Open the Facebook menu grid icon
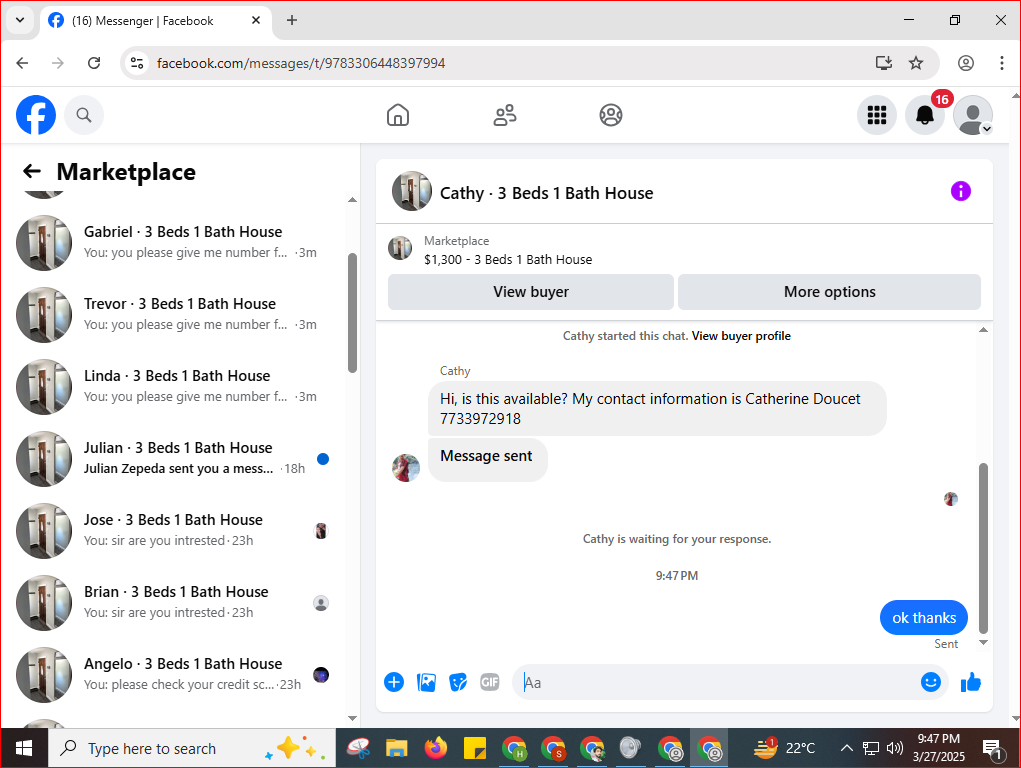 tap(876, 115)
